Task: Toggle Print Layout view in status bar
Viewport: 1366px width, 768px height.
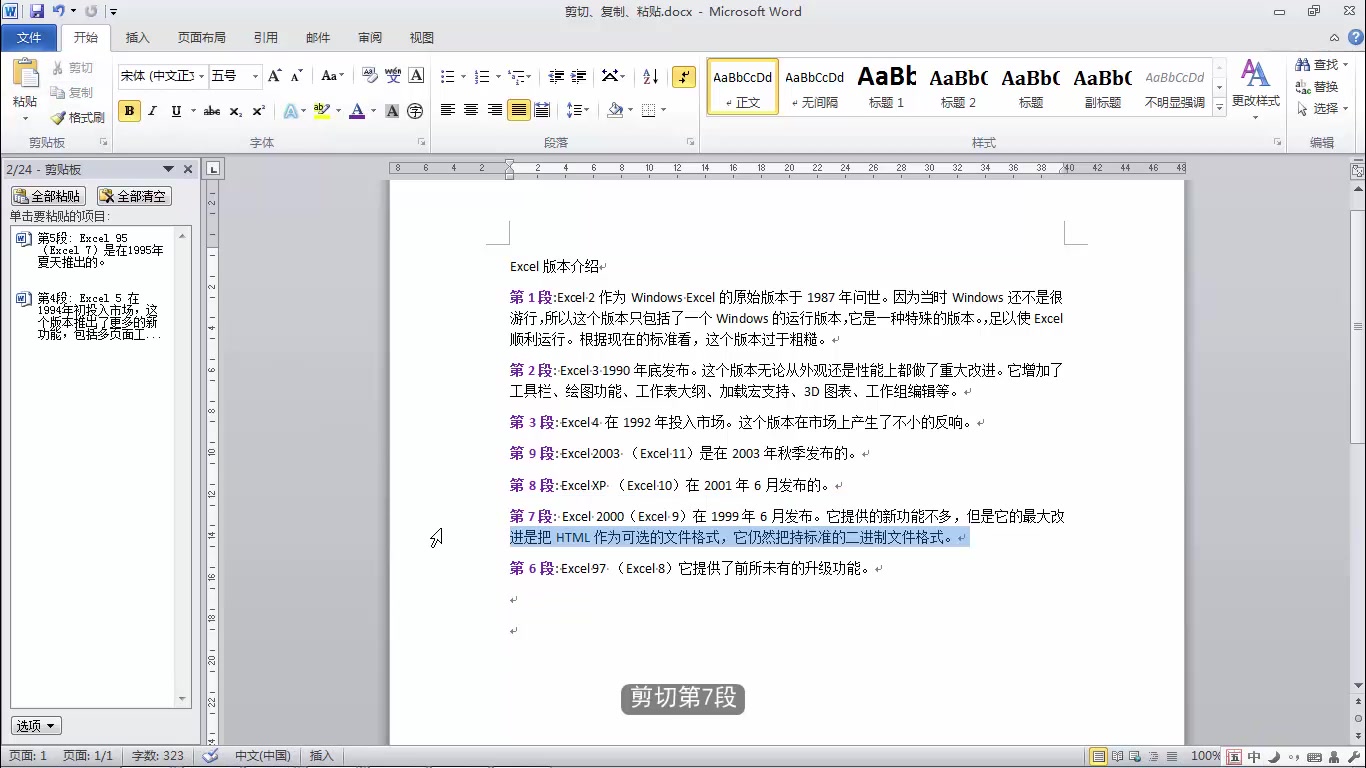Action: tap(1099, 756)
